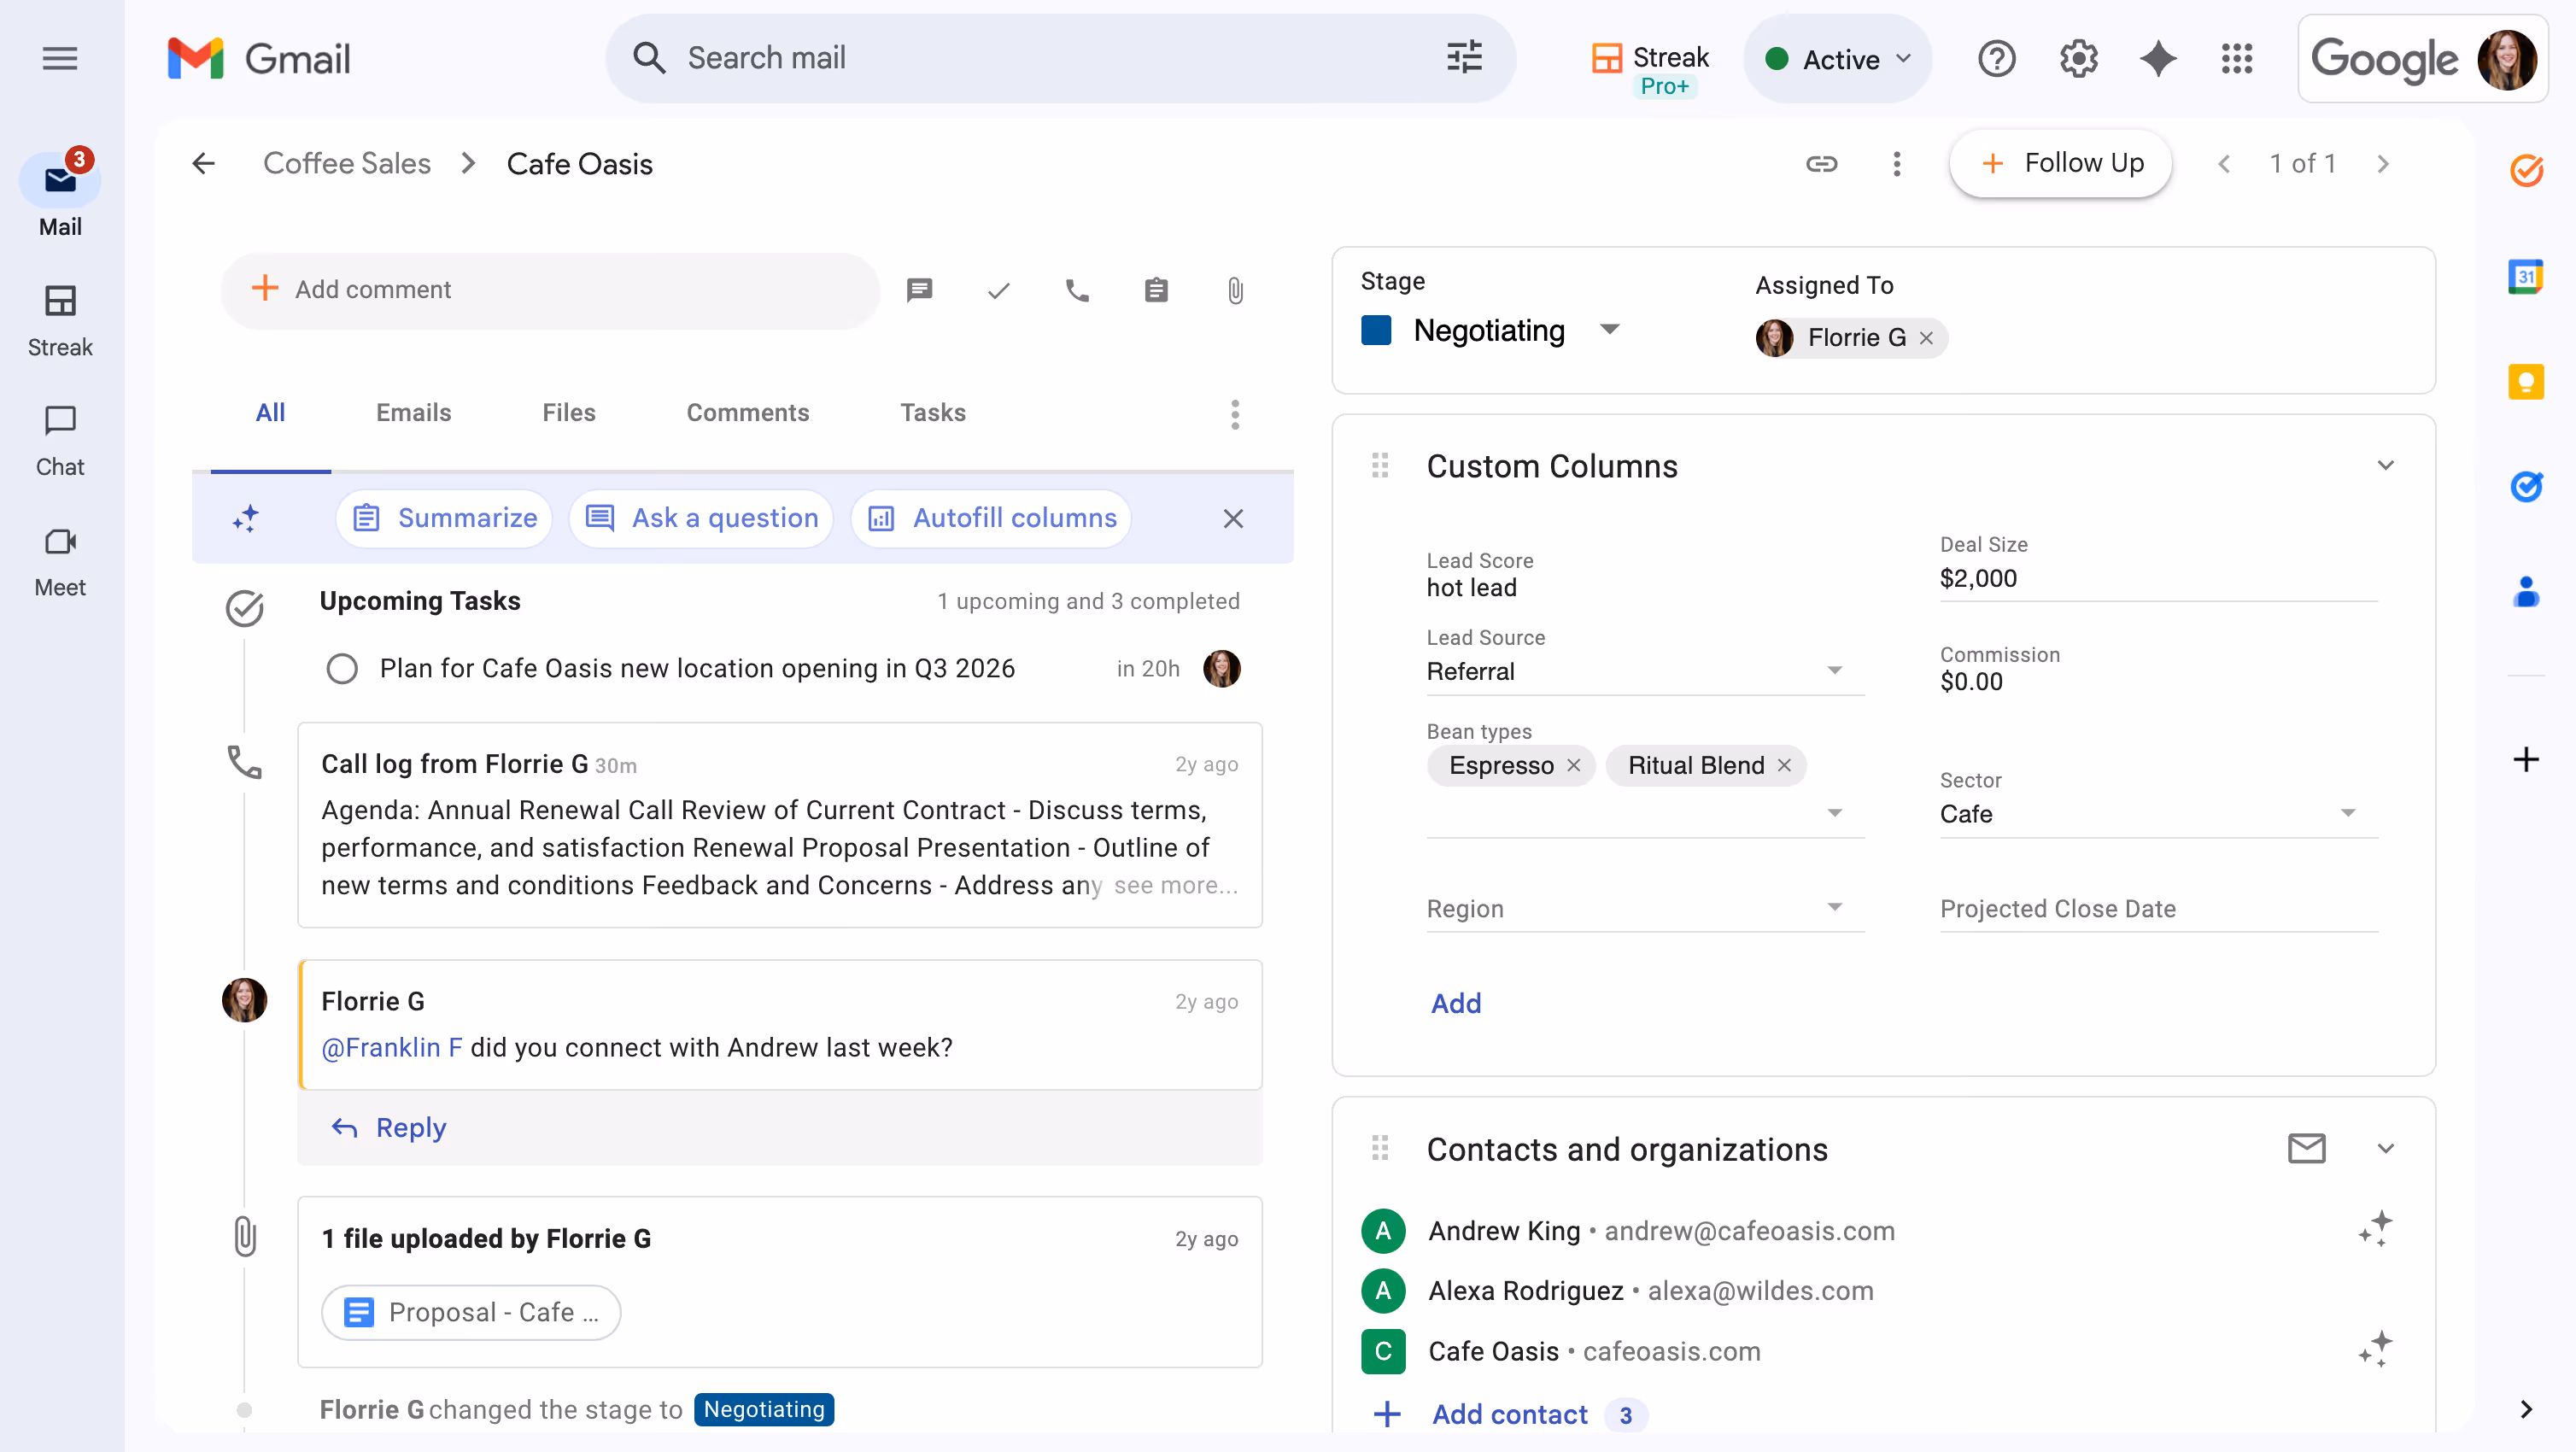The height and width of the screenshot is (1452, 2576).
Task: Open Active status dropdown
Action: [x=1837, y=59]
